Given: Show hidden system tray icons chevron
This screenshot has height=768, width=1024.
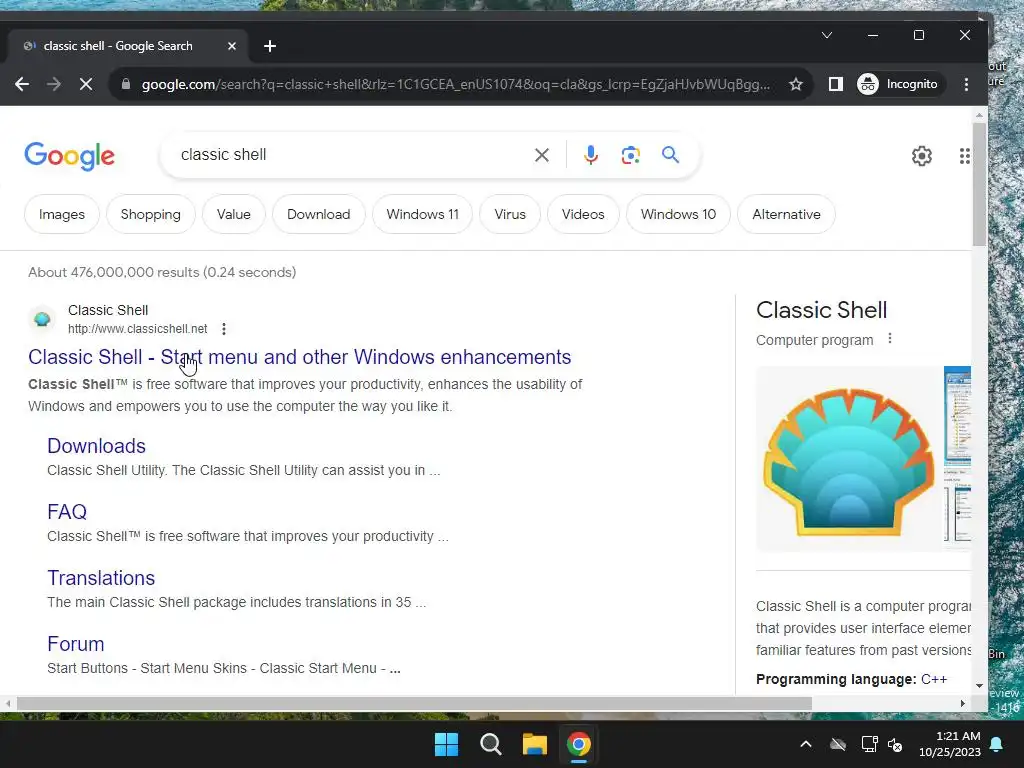Looking at the screenshot, I should point(806,744).
